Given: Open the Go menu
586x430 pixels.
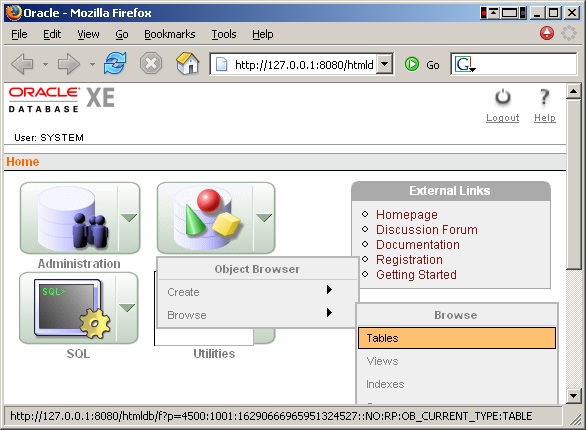Looking at the screenshot, I should tap(122, 34).
